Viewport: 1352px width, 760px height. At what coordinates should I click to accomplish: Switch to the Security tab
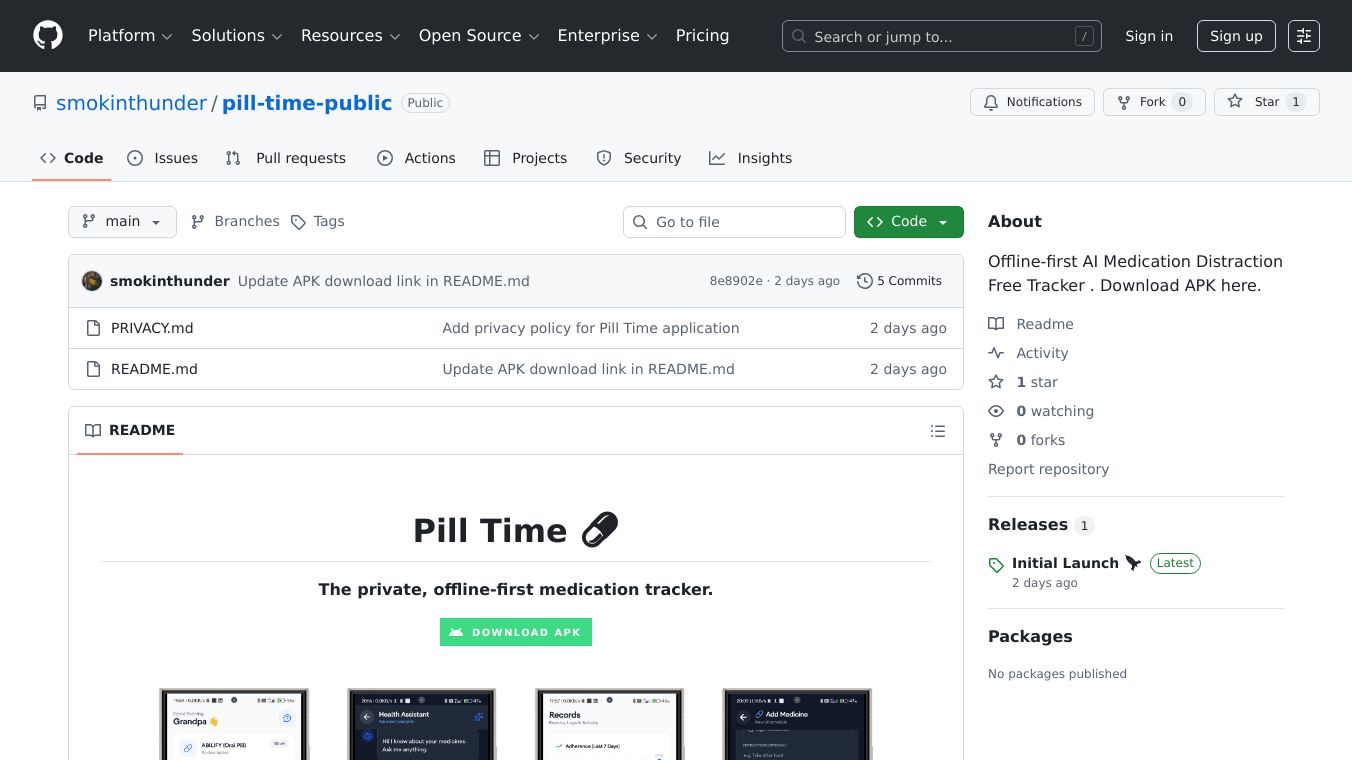[x=639, y=158]
